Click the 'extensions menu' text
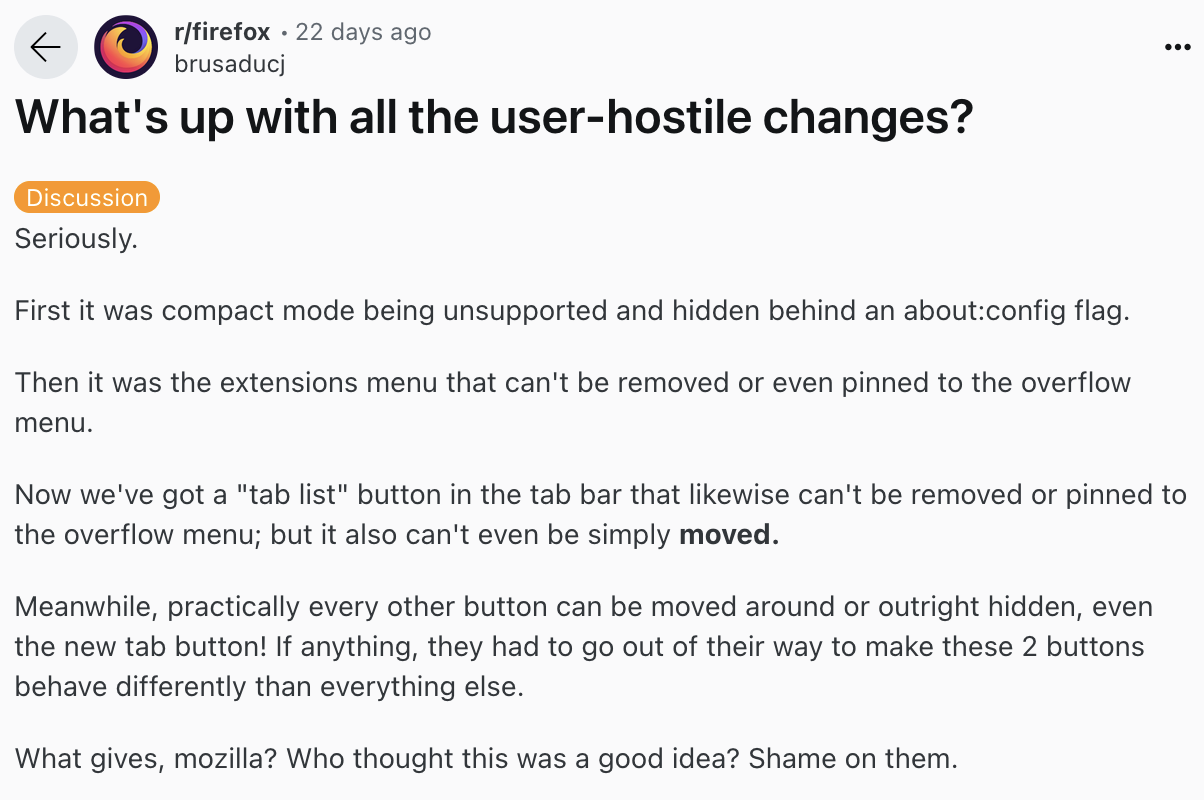This screenshot has width=1204, height=800. [x=330, y=382]
